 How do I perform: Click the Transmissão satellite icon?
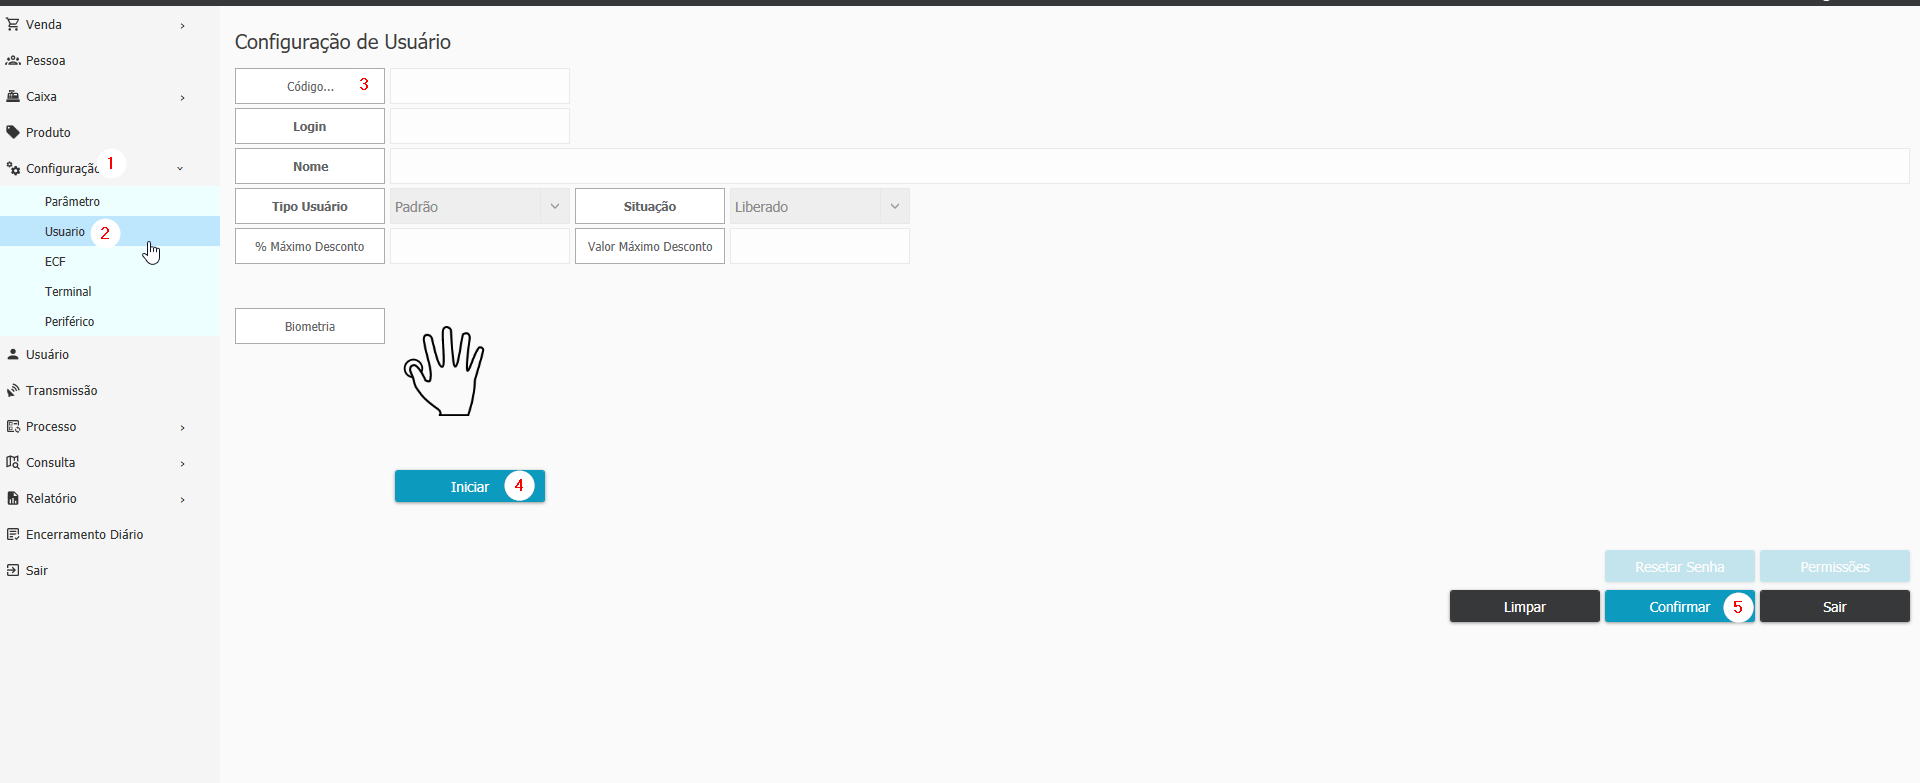point(13,390)
